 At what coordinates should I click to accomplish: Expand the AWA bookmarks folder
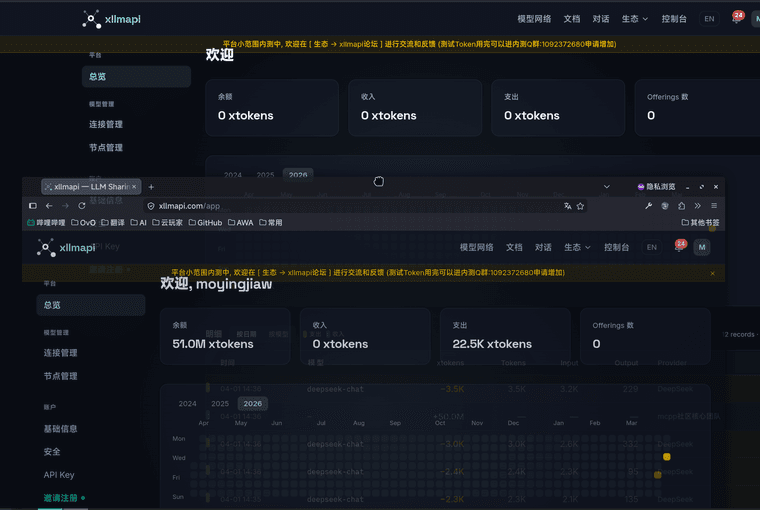(x=240, y=223)
